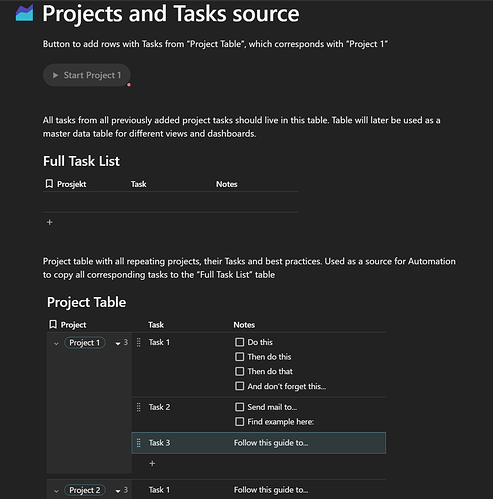Collapse the Project 1 group chevron

pyautogui.click(x=56, y=343)
